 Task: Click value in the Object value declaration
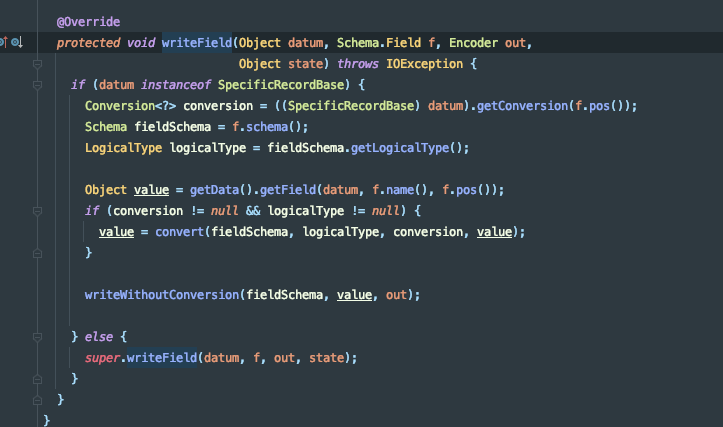[152, 190]
